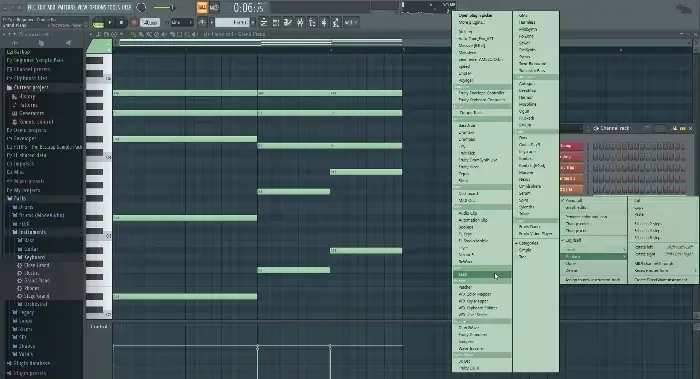700x379 pixels.
Task: Select FLEX in the plugin list
Action: pos(482,275)
